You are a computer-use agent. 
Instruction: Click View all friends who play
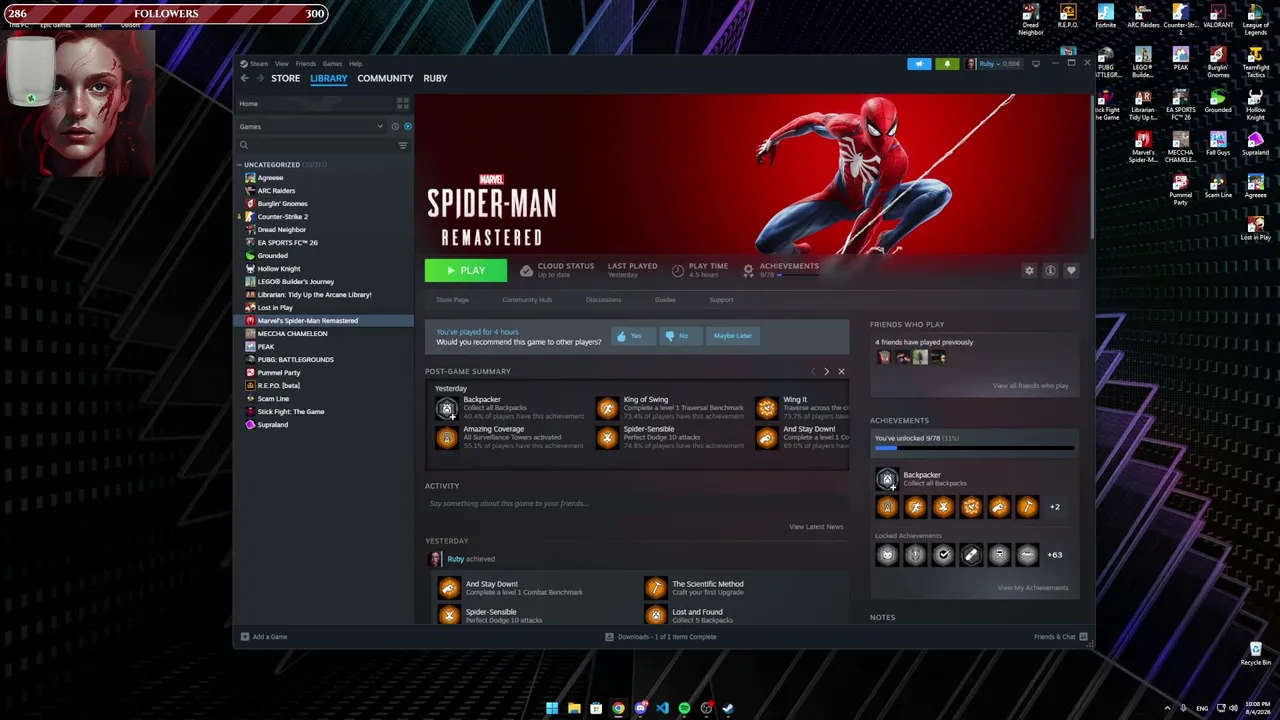tap(1030, 386)
